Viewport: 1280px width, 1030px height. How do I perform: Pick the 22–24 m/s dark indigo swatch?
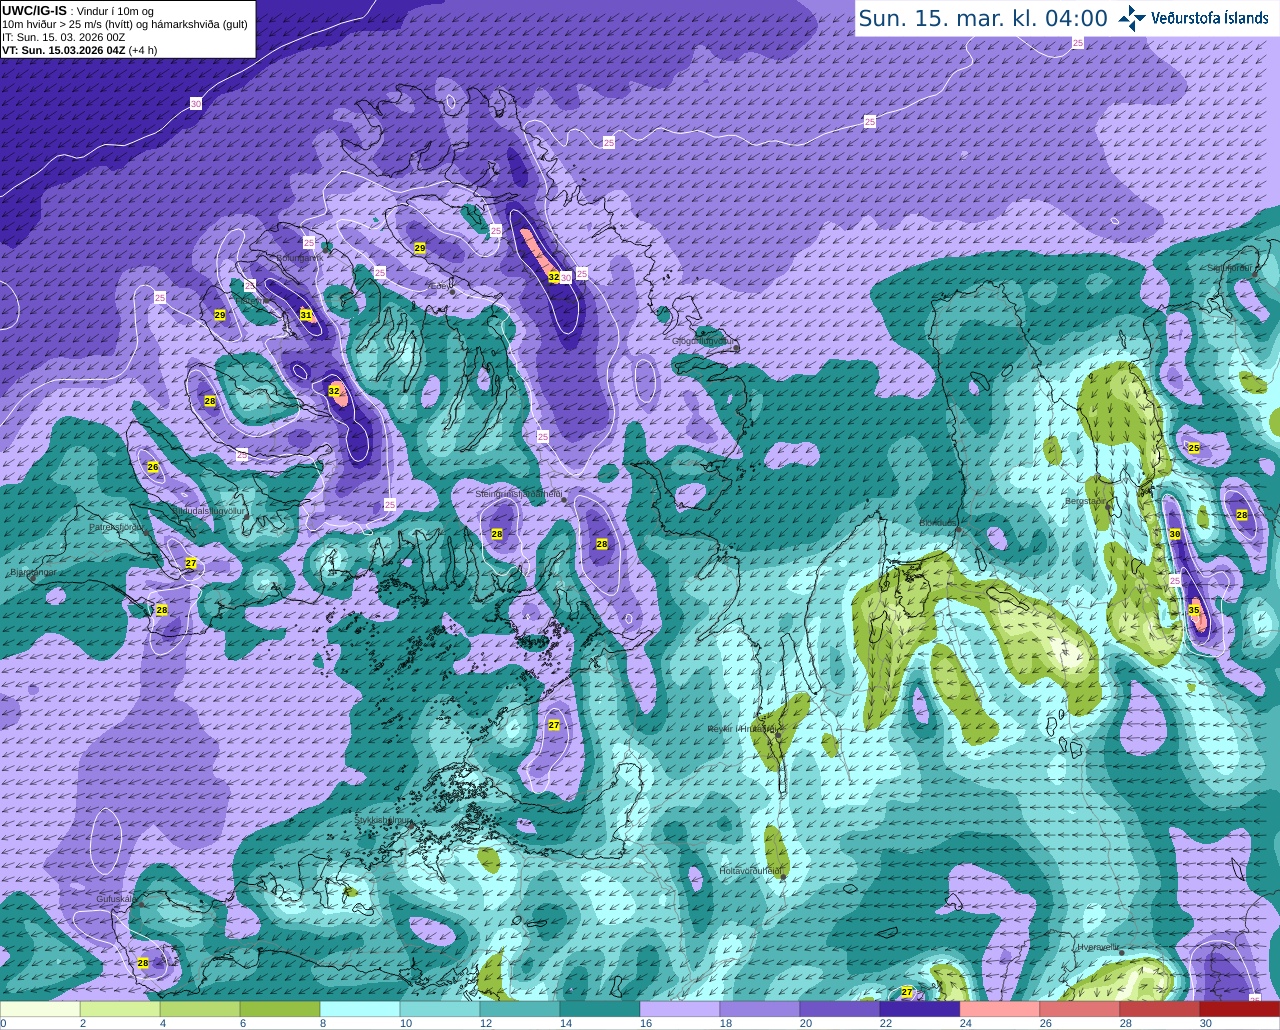point(920,1009)
